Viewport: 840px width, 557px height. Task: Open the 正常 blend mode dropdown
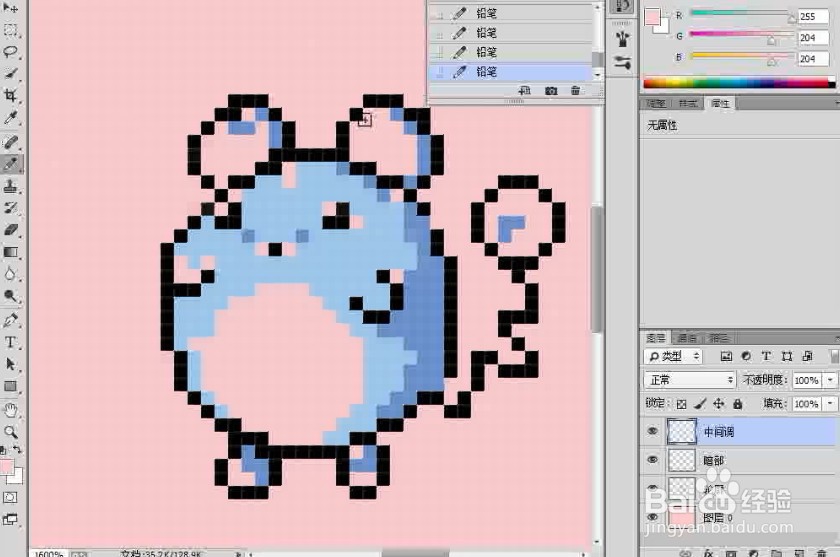coord(690,380)
